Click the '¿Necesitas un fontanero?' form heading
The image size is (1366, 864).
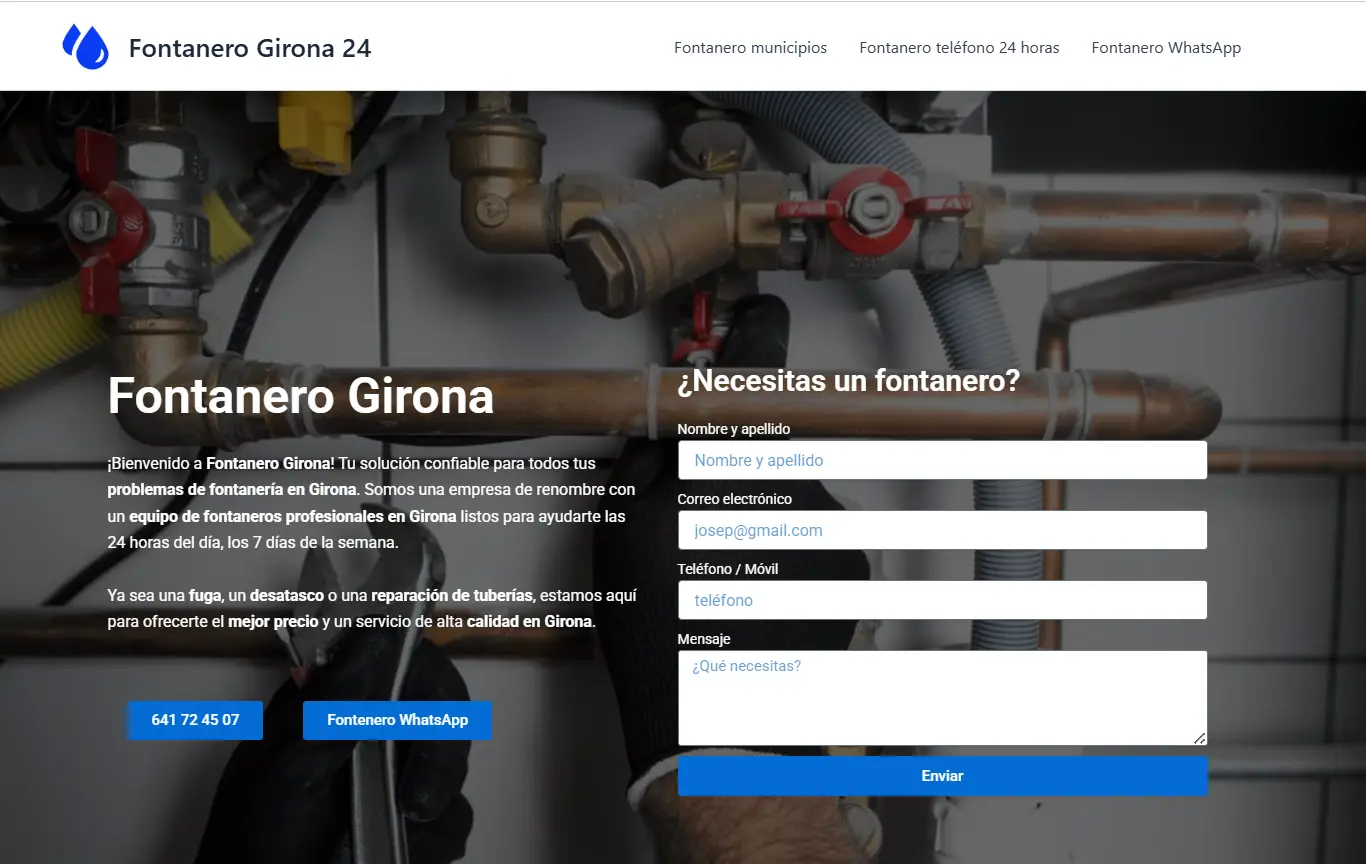[x=848, y=381]
